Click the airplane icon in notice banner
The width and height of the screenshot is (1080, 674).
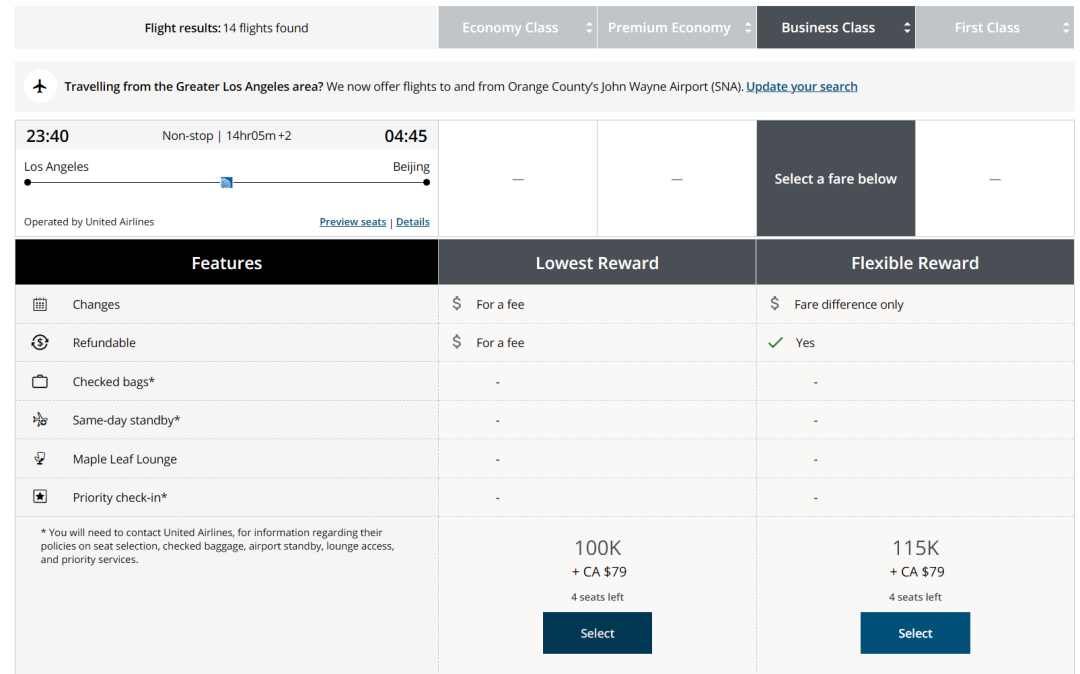point(40,87)
